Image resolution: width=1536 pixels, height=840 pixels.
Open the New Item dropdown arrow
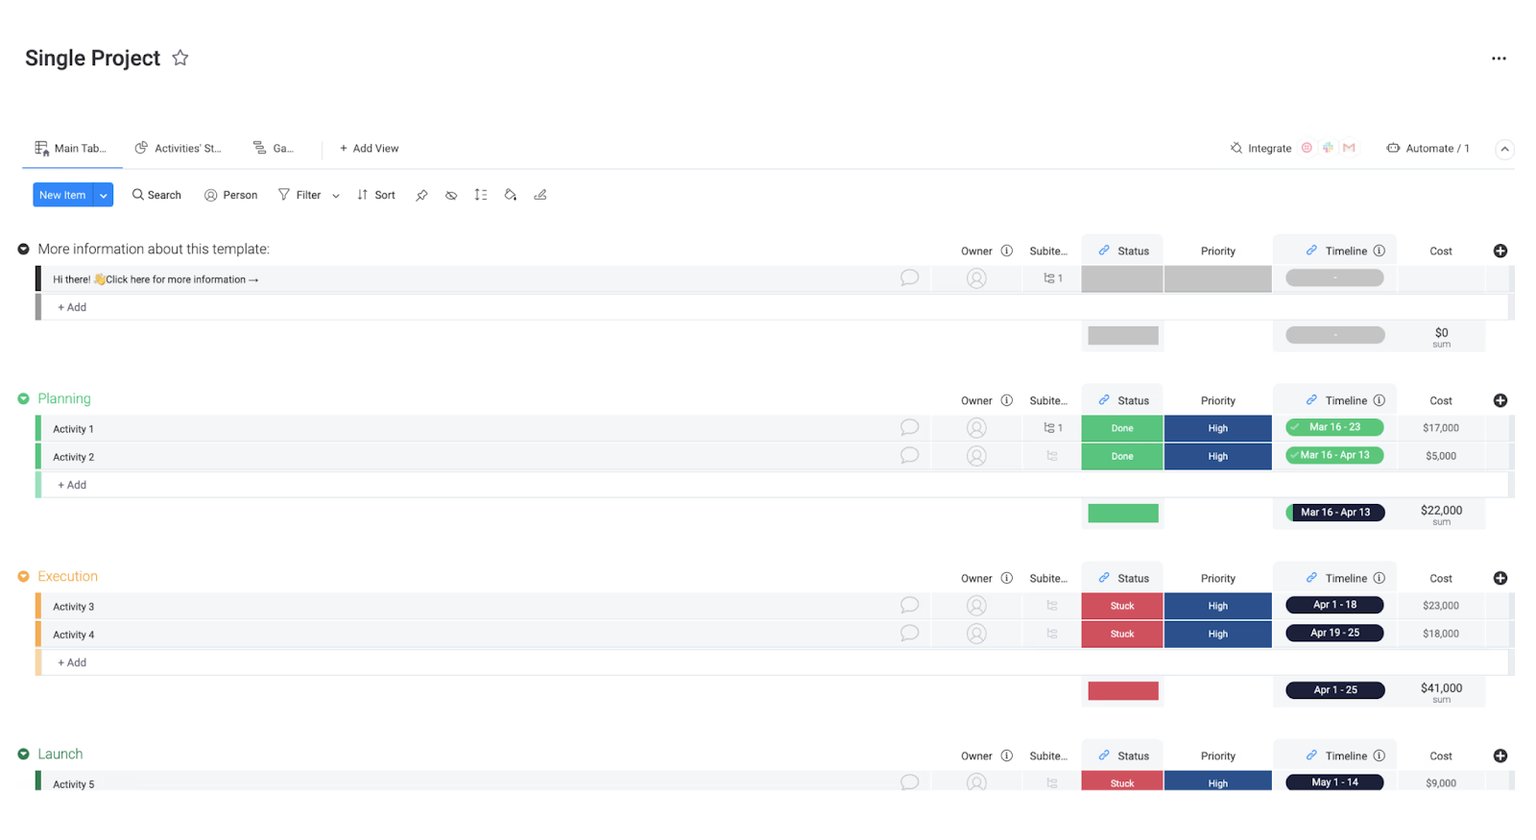[x=103, y=195]
